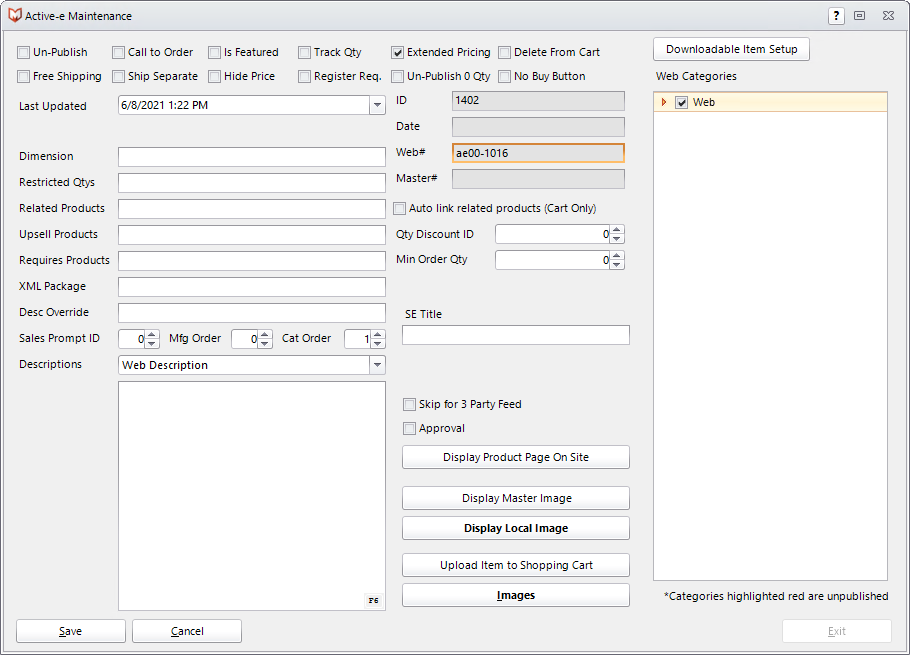Image resolution: width=910 pixels, height=655 pixels.
Task: Click Upload Item to Shopping Cart
Action: click(516, 565)
